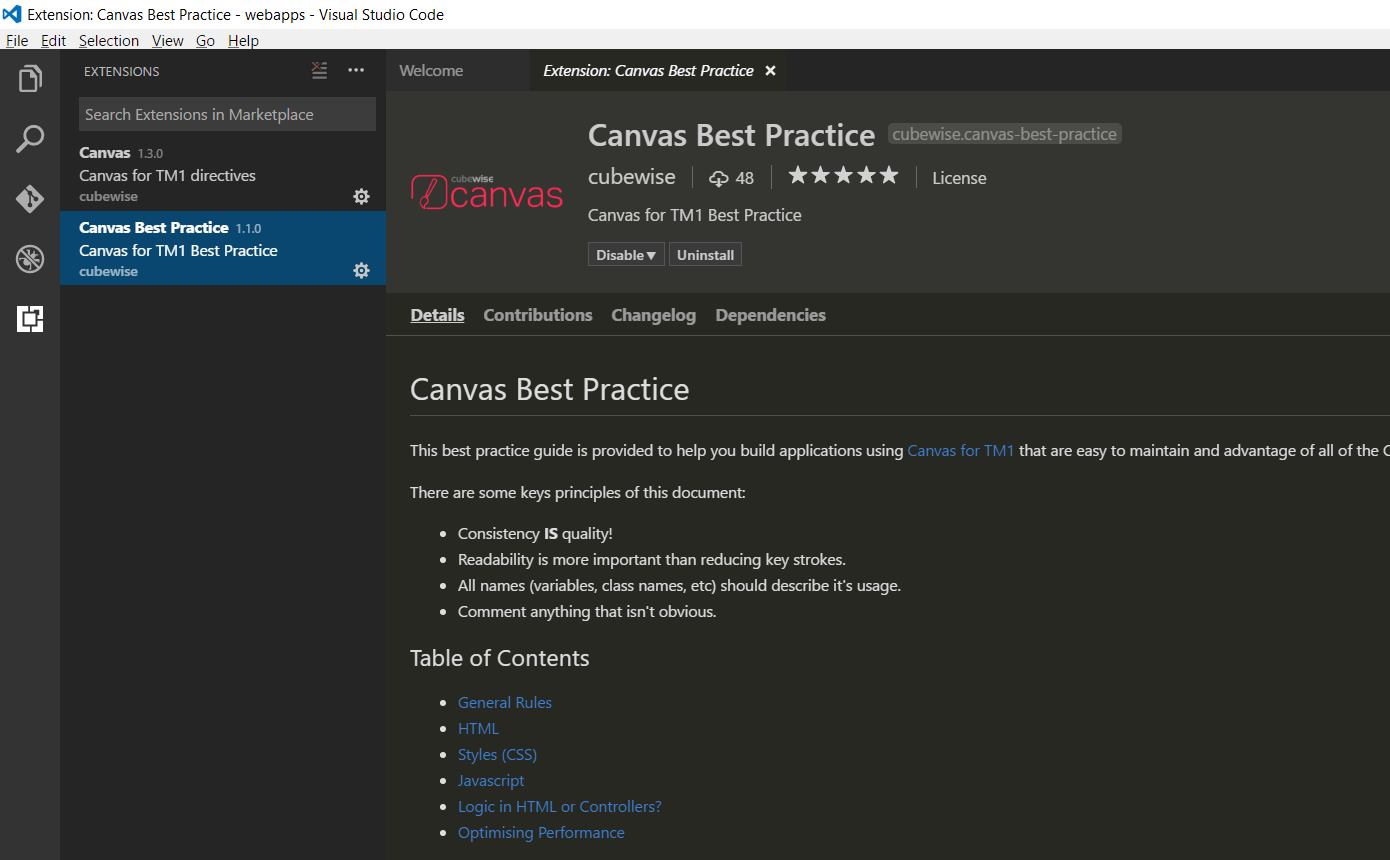Open the File menu
The height and width of the screenshot is (860, 1390).
[x=16, y=40]
